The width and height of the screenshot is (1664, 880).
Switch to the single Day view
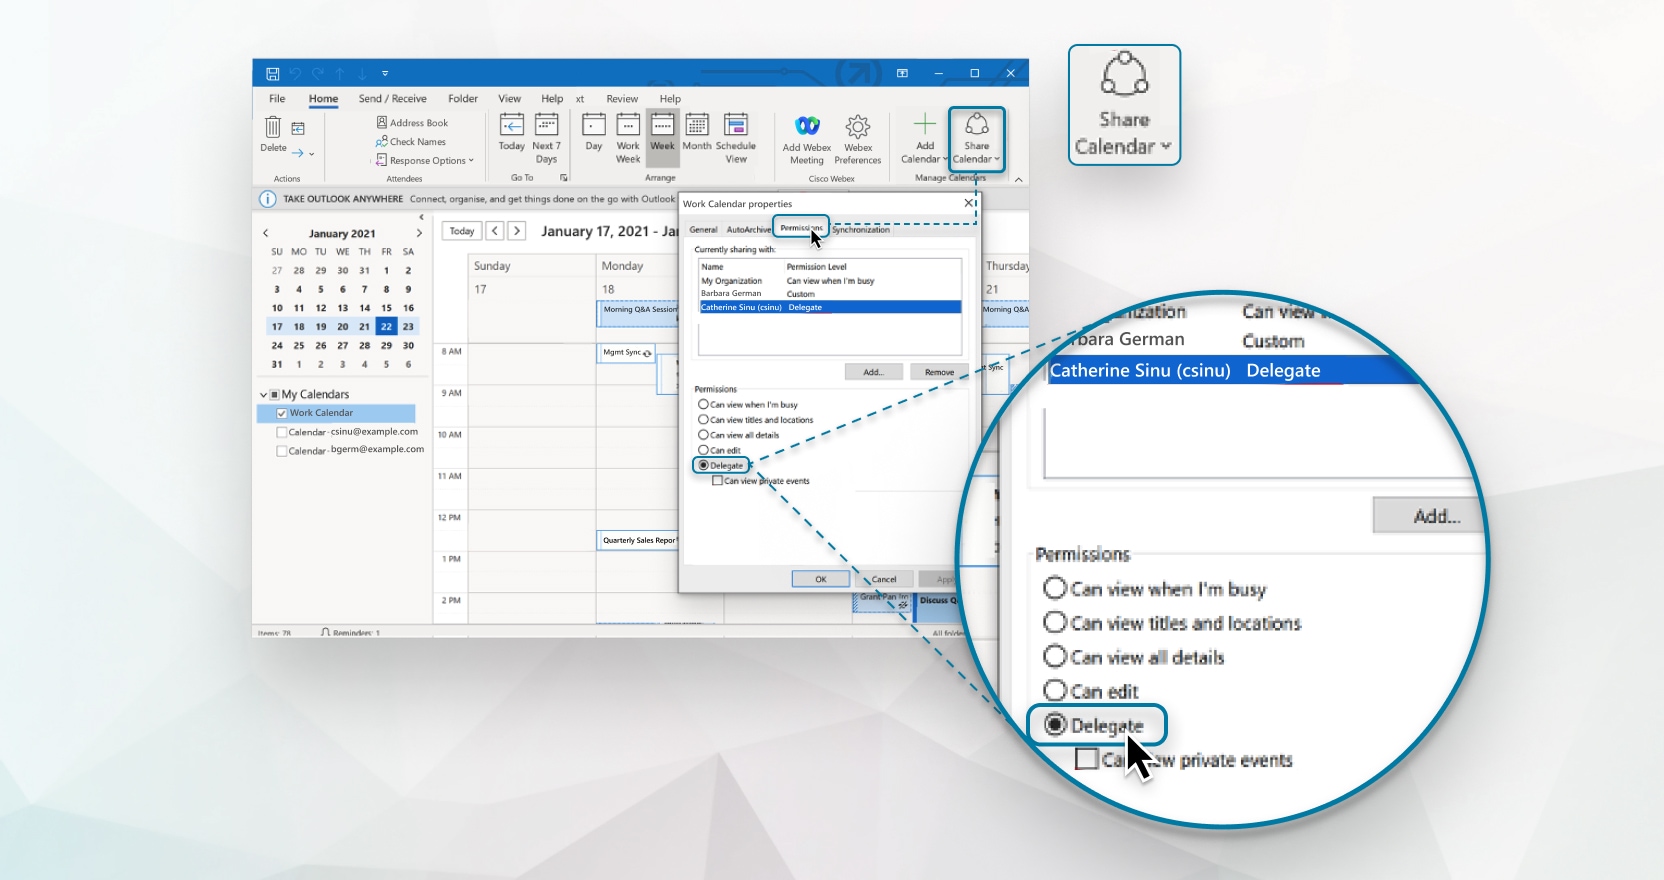tap(594, 132)
